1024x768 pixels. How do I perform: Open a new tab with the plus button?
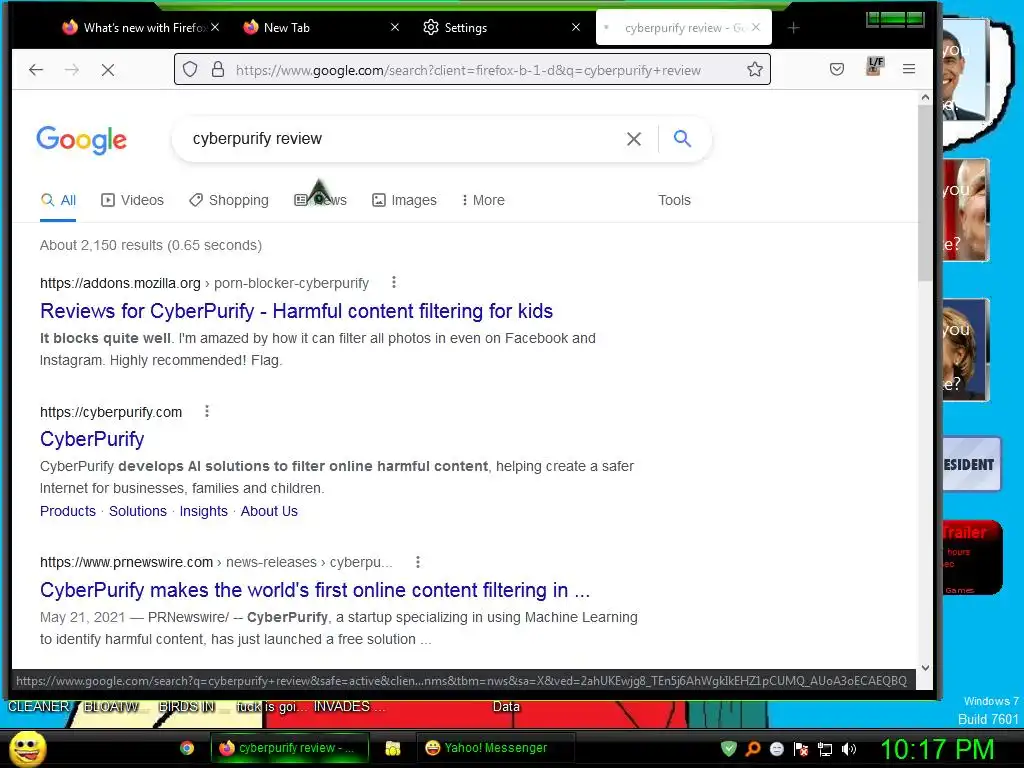793,27
